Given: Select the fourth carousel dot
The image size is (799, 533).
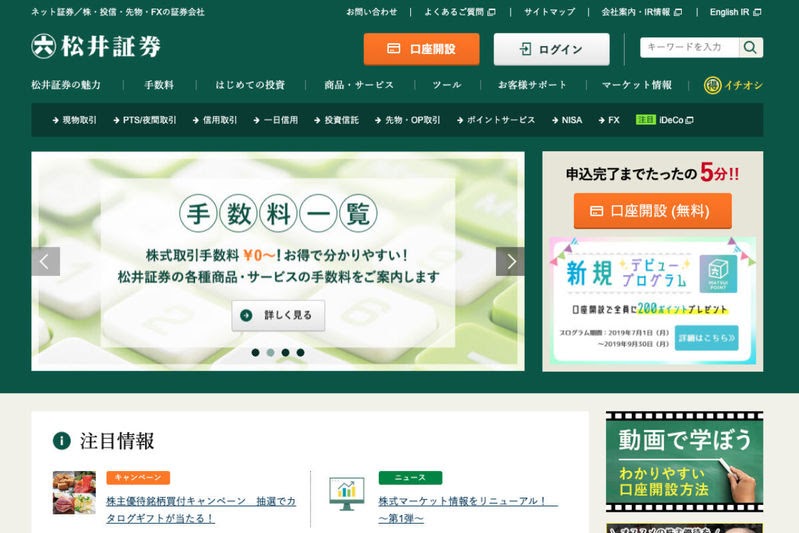Looking at the screenshot, I should click(301, 353).
